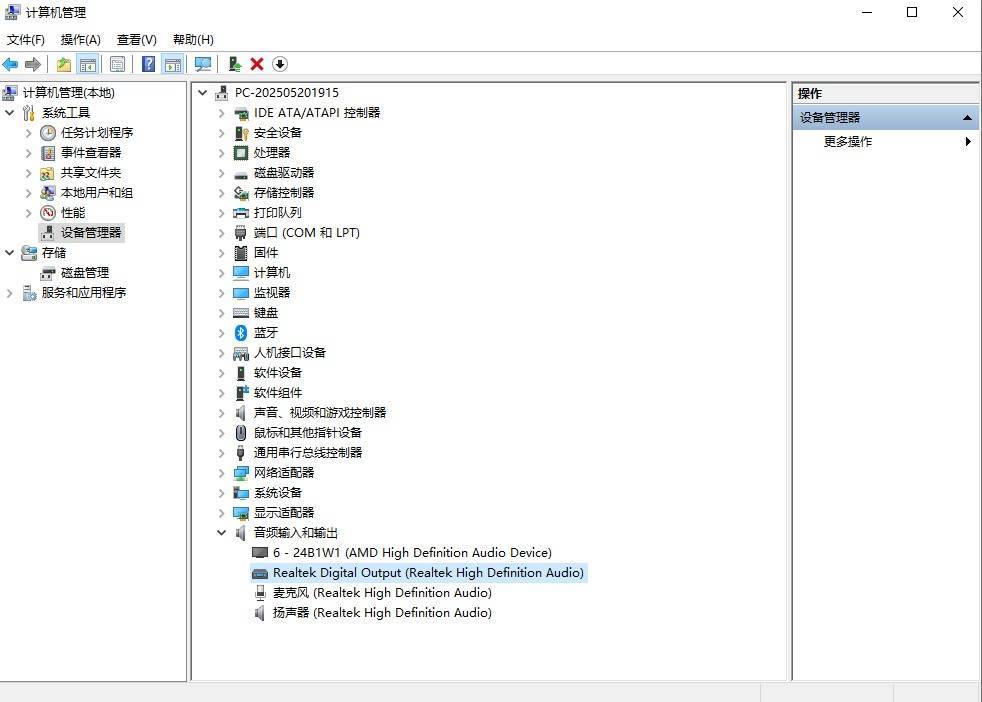Collapse the 设备管理器 section in the actions pane
This screenshot has height=702, width=982.
click(x=967, y=118)
